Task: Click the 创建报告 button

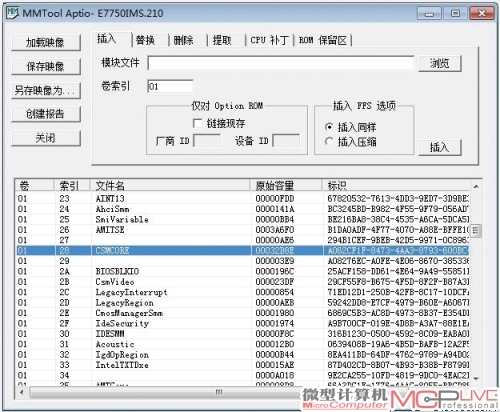Action: pyautogui.click(x=46, y=114)
